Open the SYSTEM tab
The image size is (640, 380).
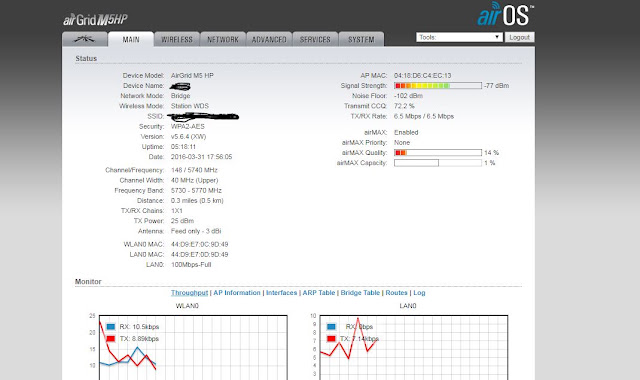click(x=361, y=39)
